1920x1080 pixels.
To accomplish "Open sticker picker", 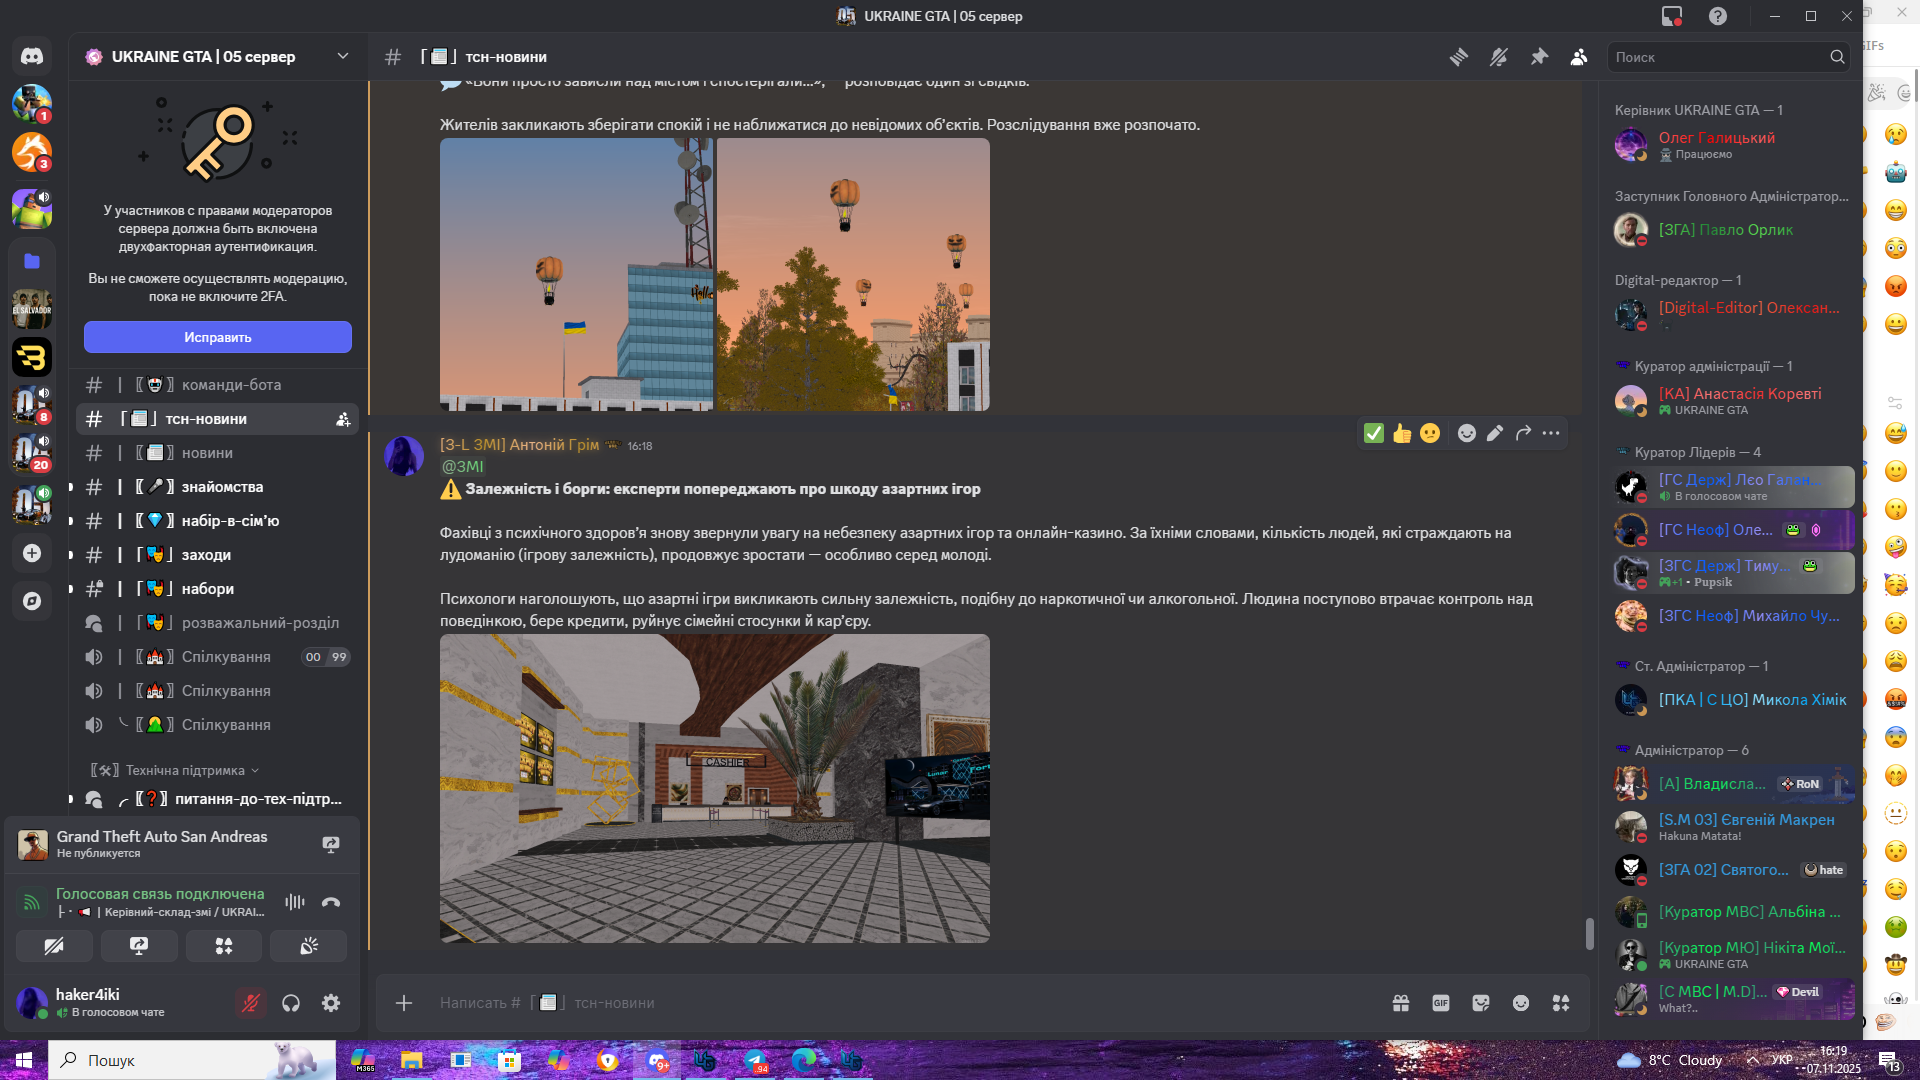I will 1481,1003.
